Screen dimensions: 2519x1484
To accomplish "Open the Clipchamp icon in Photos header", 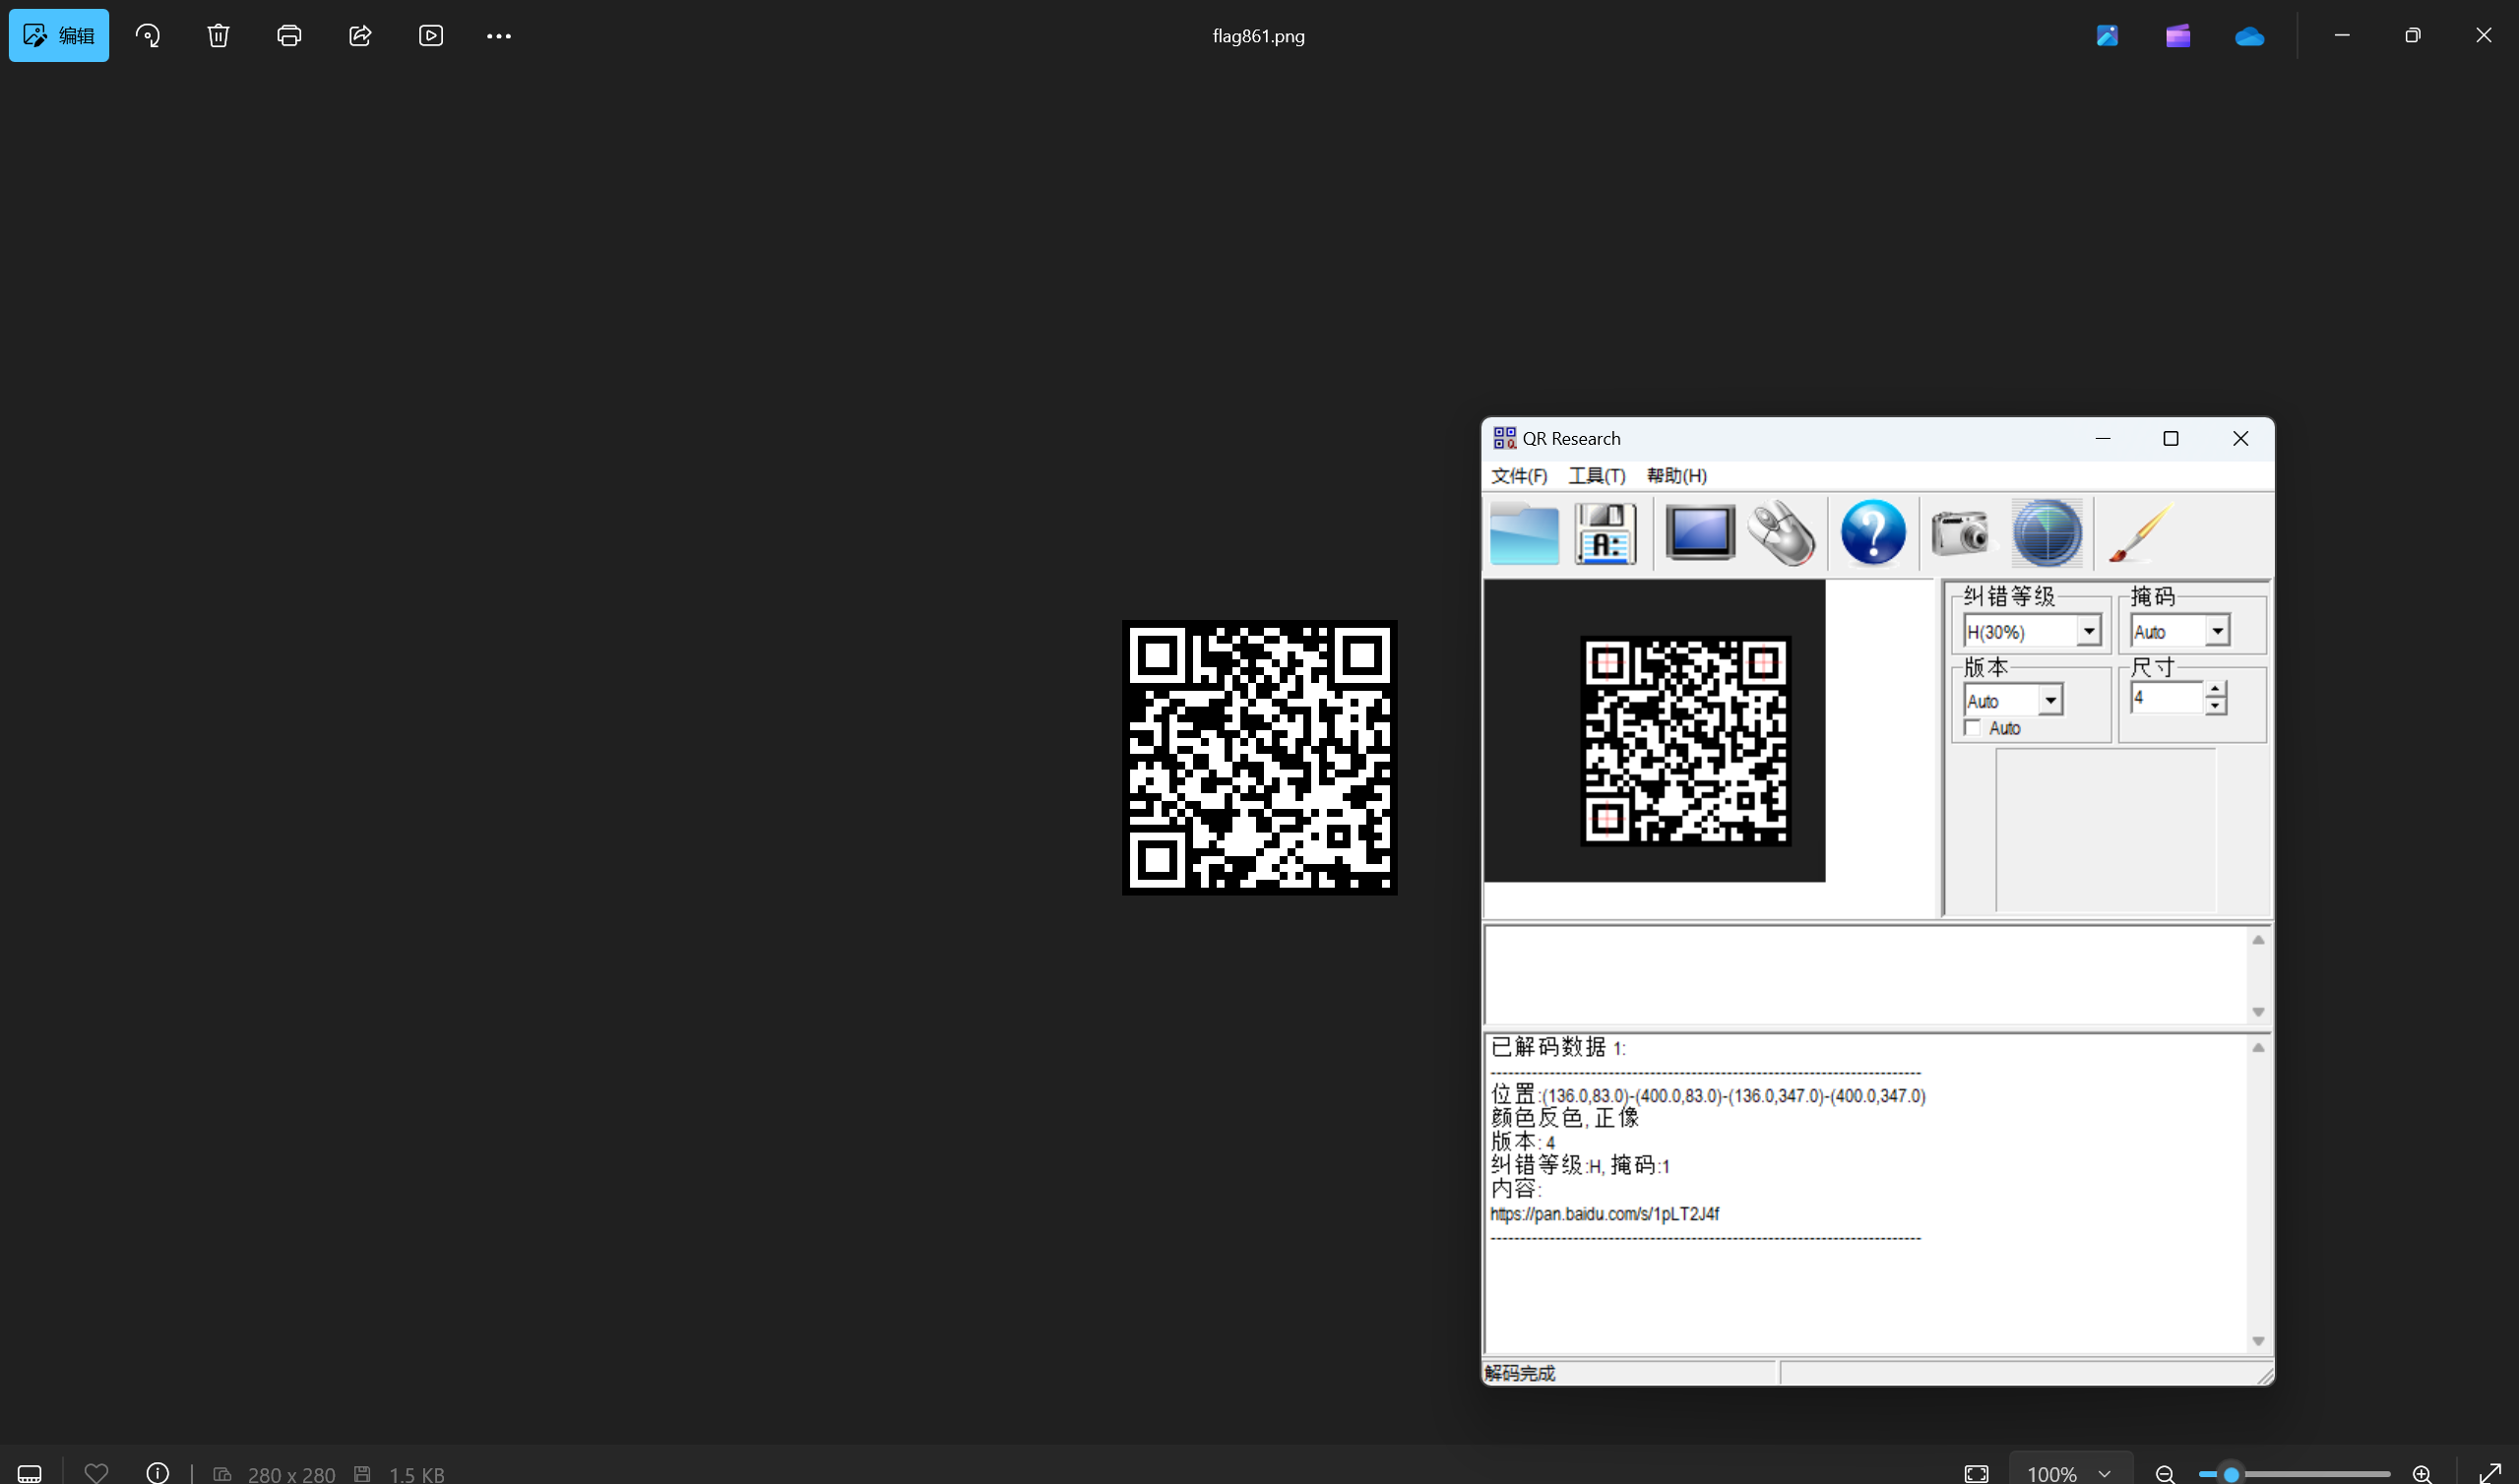I will (2178, 36).
